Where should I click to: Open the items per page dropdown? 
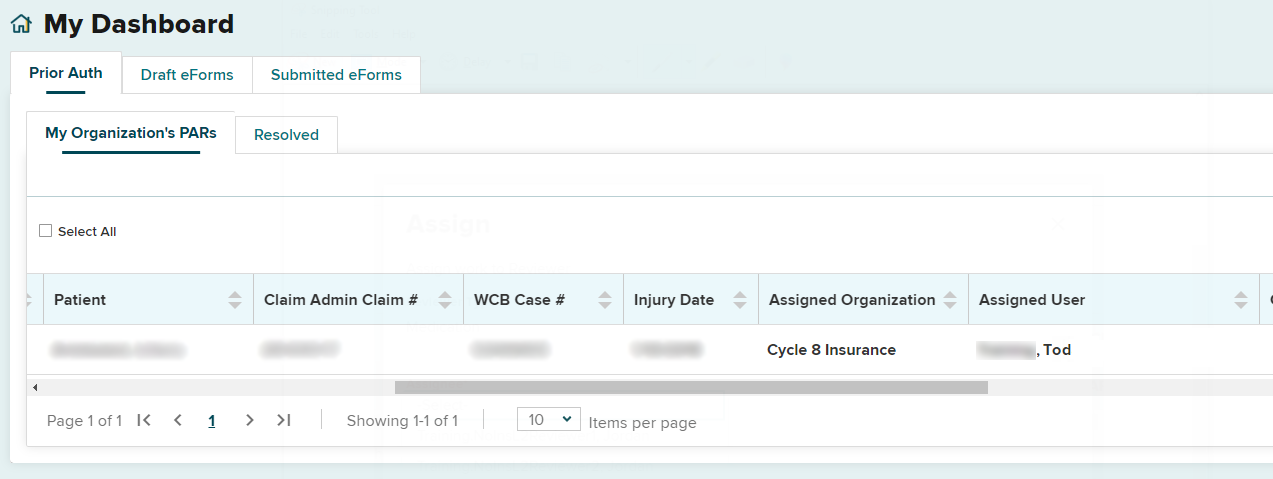click(x=548, y=420)
